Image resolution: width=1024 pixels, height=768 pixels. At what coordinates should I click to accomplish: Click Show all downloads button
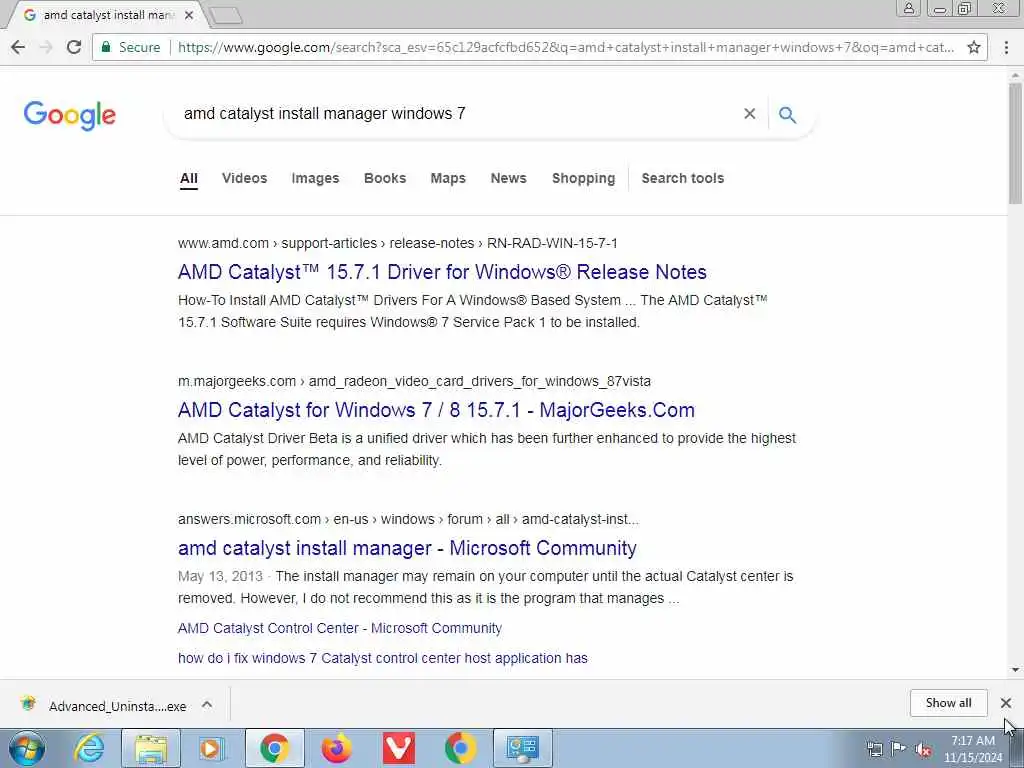948,703
